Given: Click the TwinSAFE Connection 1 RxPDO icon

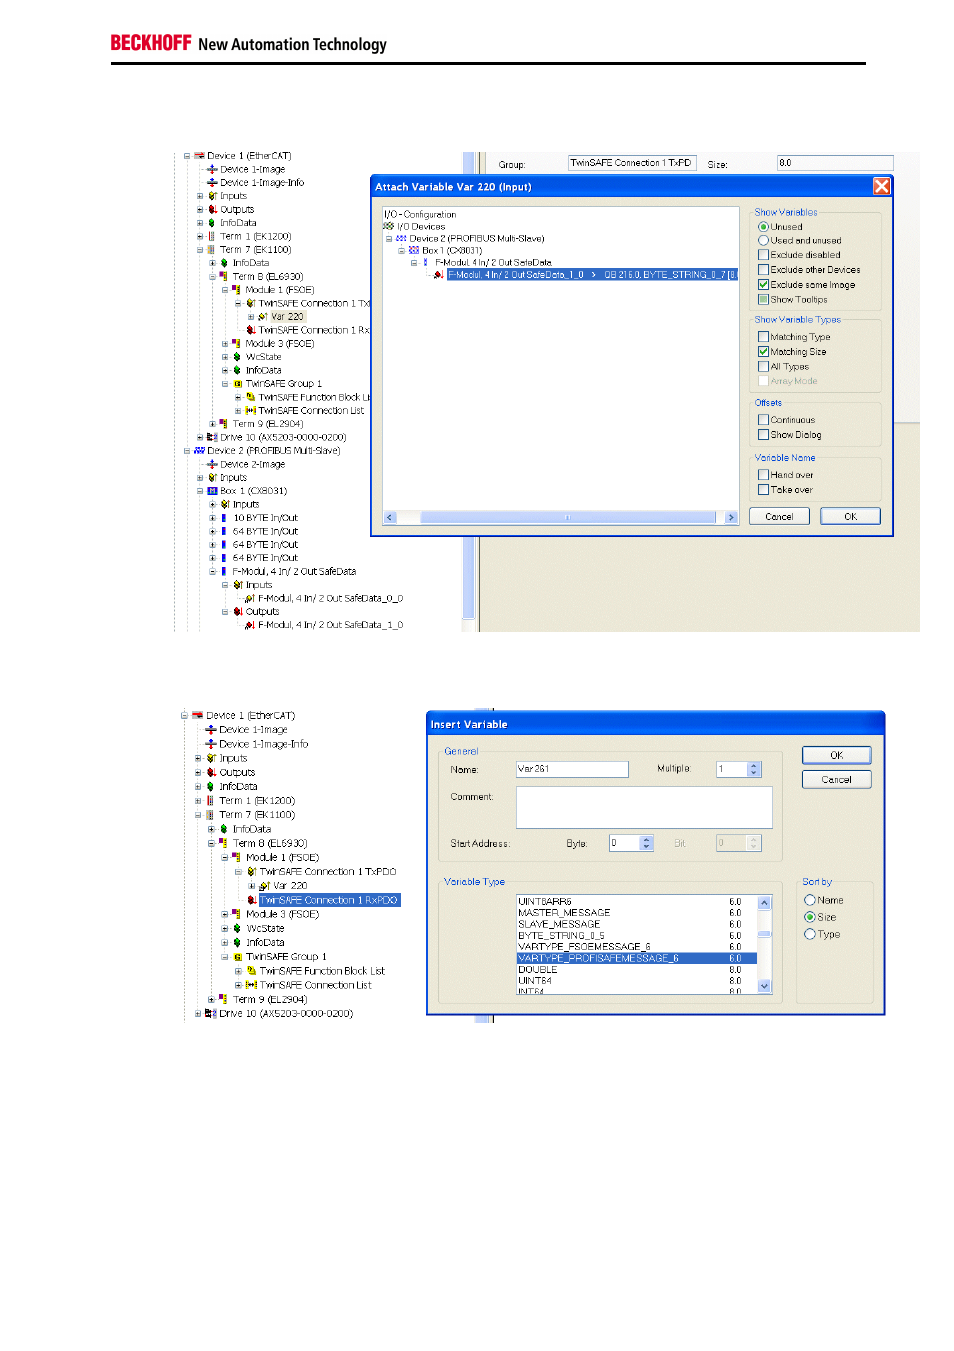Looking at the screenshot, I should pos(252,900).
